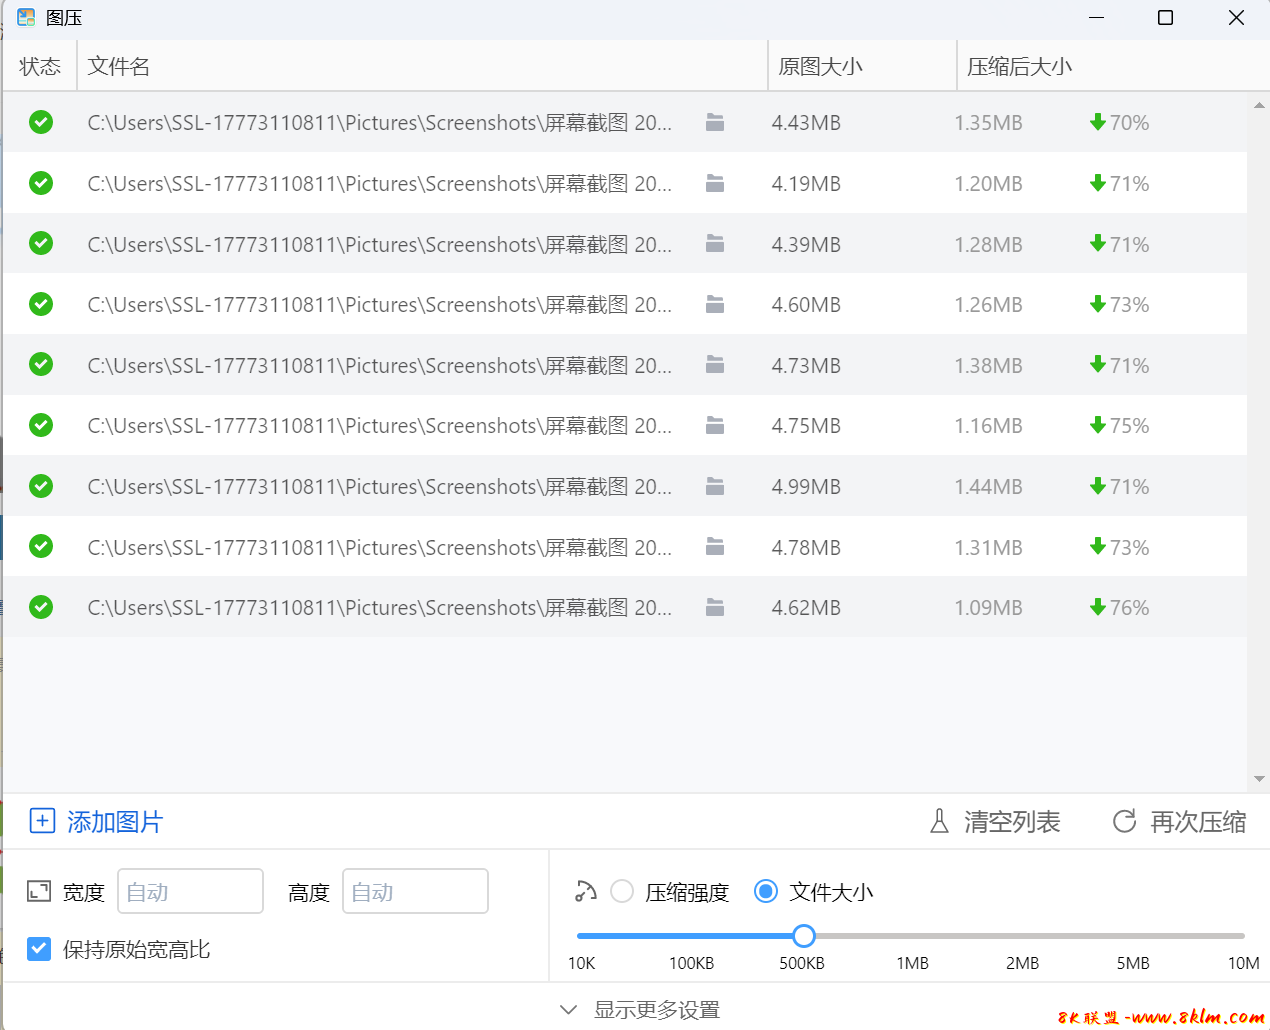Image resolution: width=1270 pixels, height=1030 pixels.
Task: Sort by 原图大小 column header
Action: pyautogui.click(x=820, y=67)
